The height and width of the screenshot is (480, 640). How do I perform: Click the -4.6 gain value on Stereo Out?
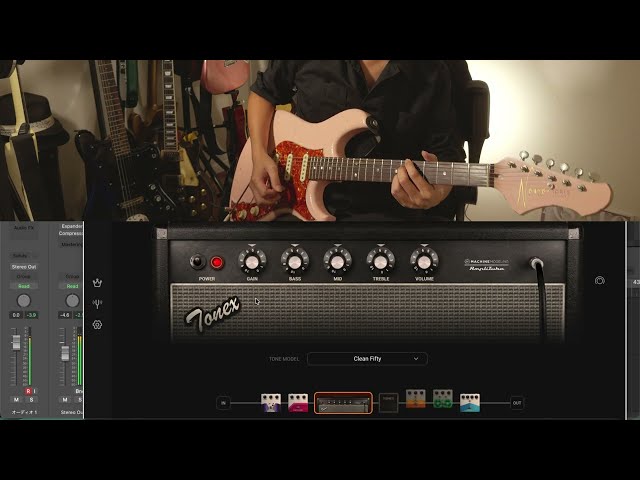click(64, 315)
